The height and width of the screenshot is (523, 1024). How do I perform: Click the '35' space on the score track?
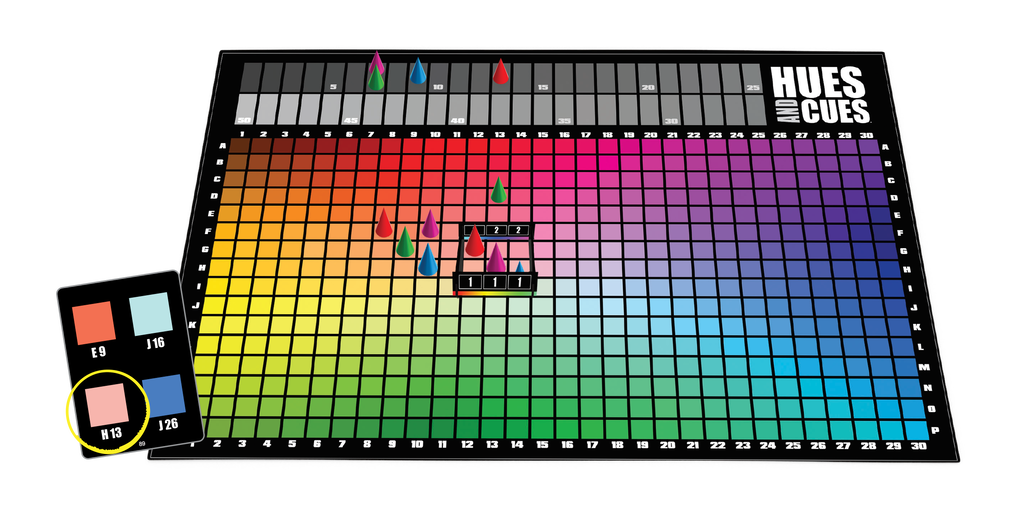coord(564,110)
